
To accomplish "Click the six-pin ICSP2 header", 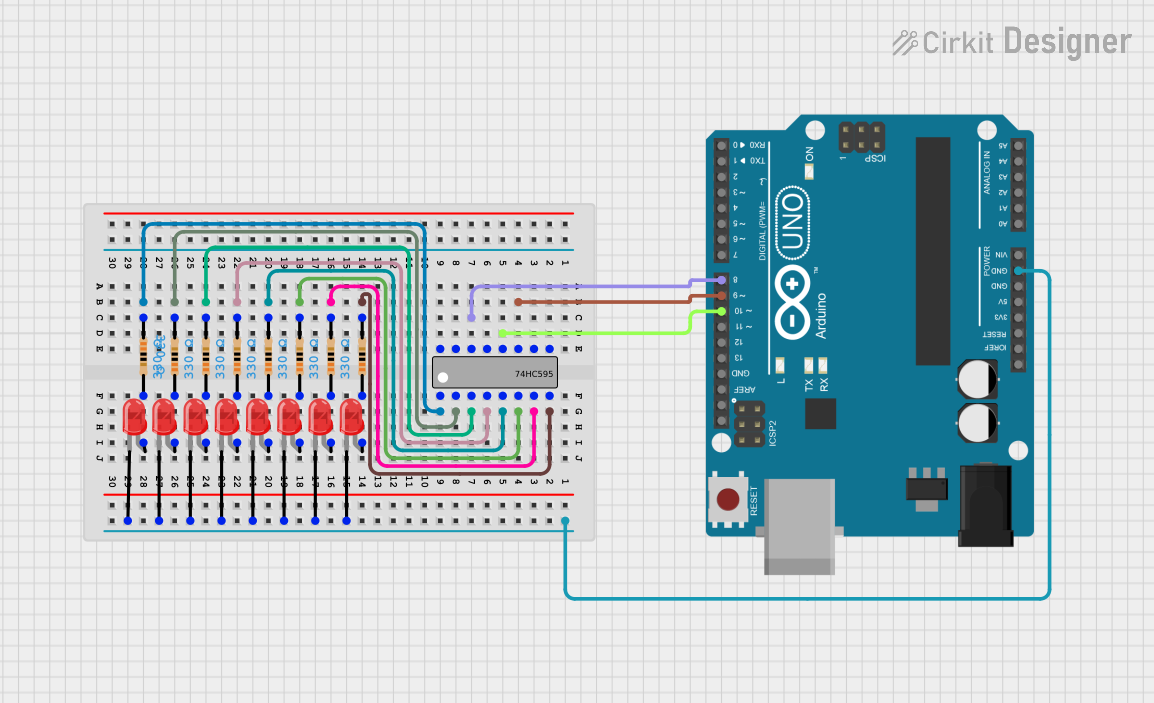I will pyautogui.click(x=749, y=425).
